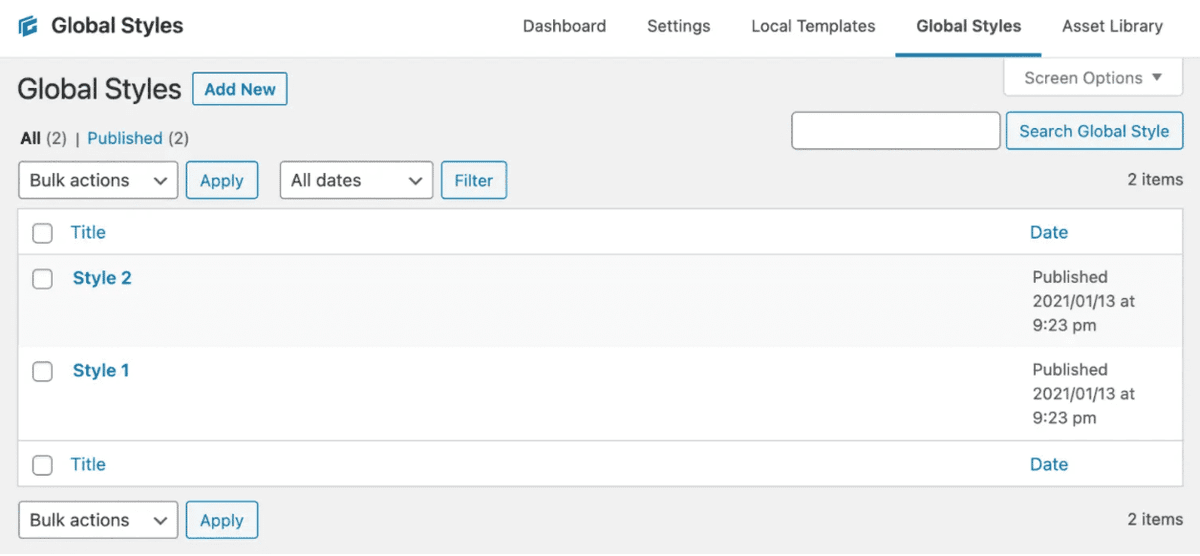Focus the global style search input field
The width and height of the screenshot is (1200, 556).
click(895, 131)
